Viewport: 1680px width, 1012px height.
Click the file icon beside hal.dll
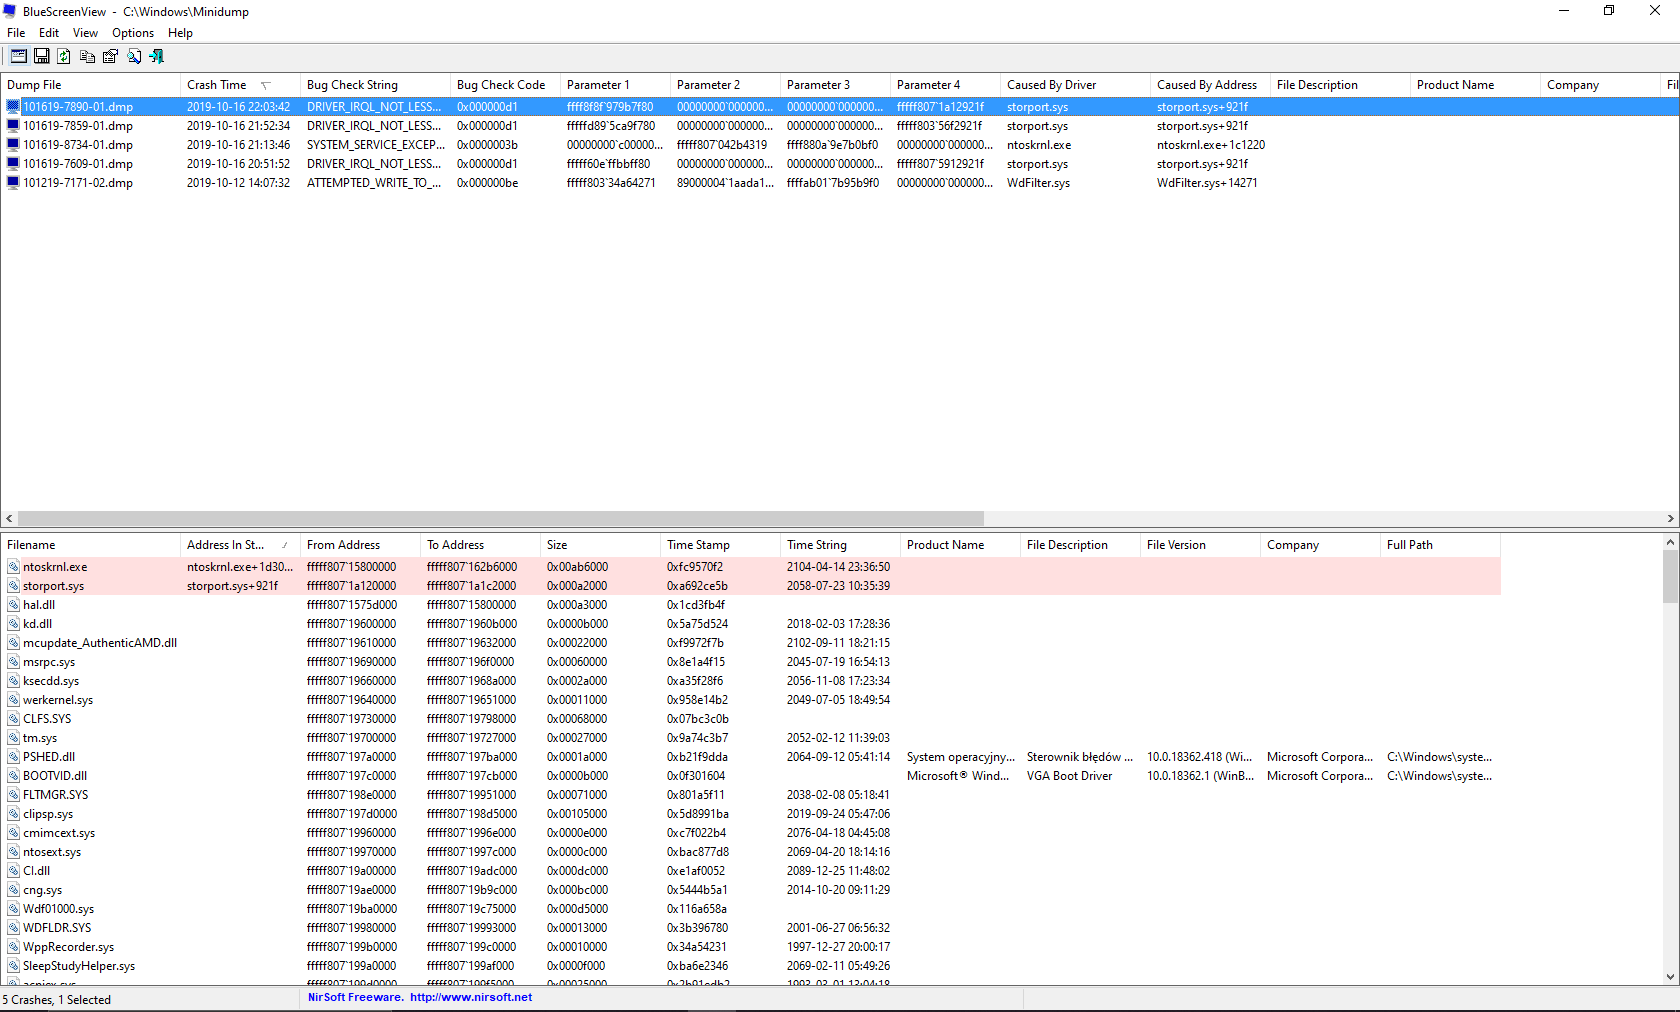pyautogui.click(x=14, y=605)
